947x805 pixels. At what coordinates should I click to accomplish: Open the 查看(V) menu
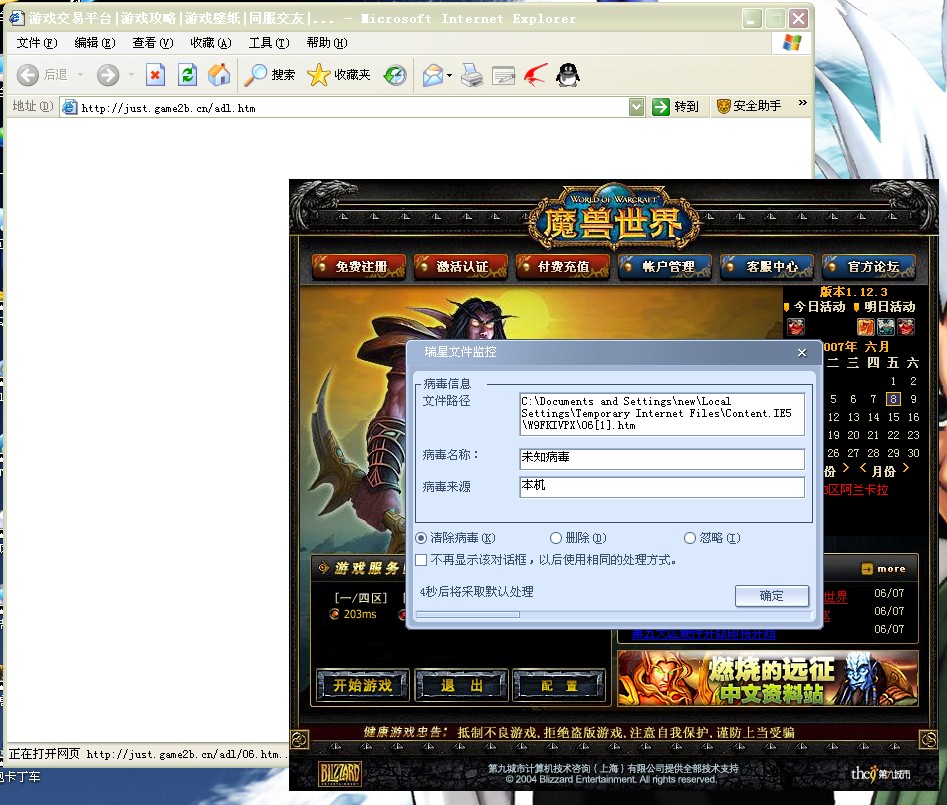pyautogui.click(x=153, y=43)
